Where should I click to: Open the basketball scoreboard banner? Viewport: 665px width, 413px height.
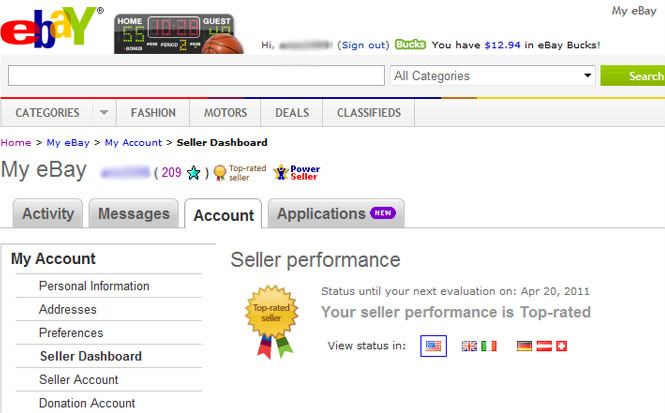pos(179,34)
